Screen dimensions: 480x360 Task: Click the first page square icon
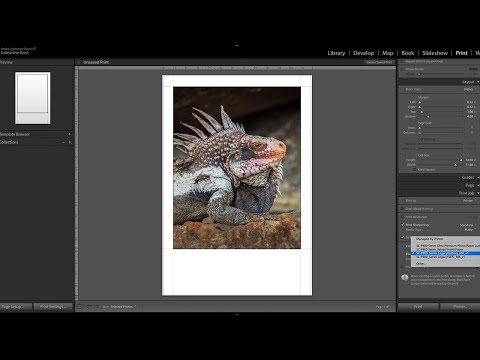coord(79,307)
